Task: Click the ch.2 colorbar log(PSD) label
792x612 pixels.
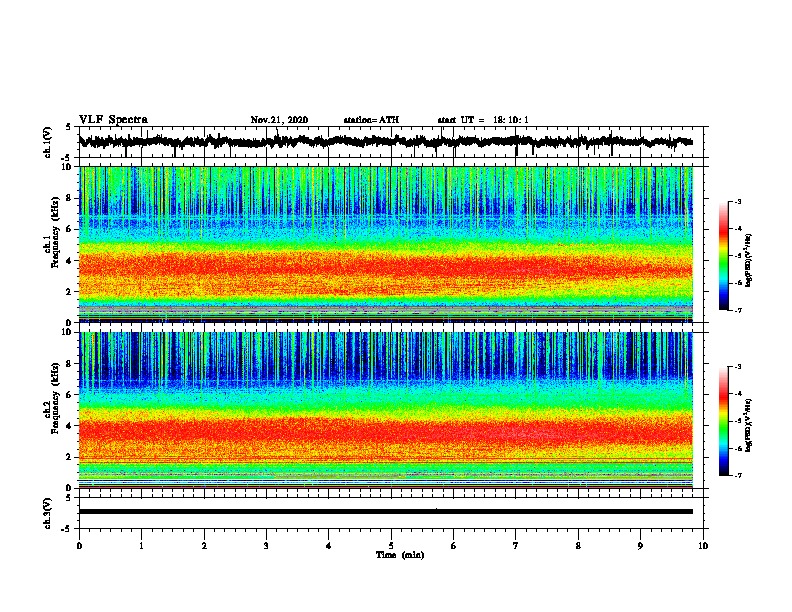Action: (748, 425)
